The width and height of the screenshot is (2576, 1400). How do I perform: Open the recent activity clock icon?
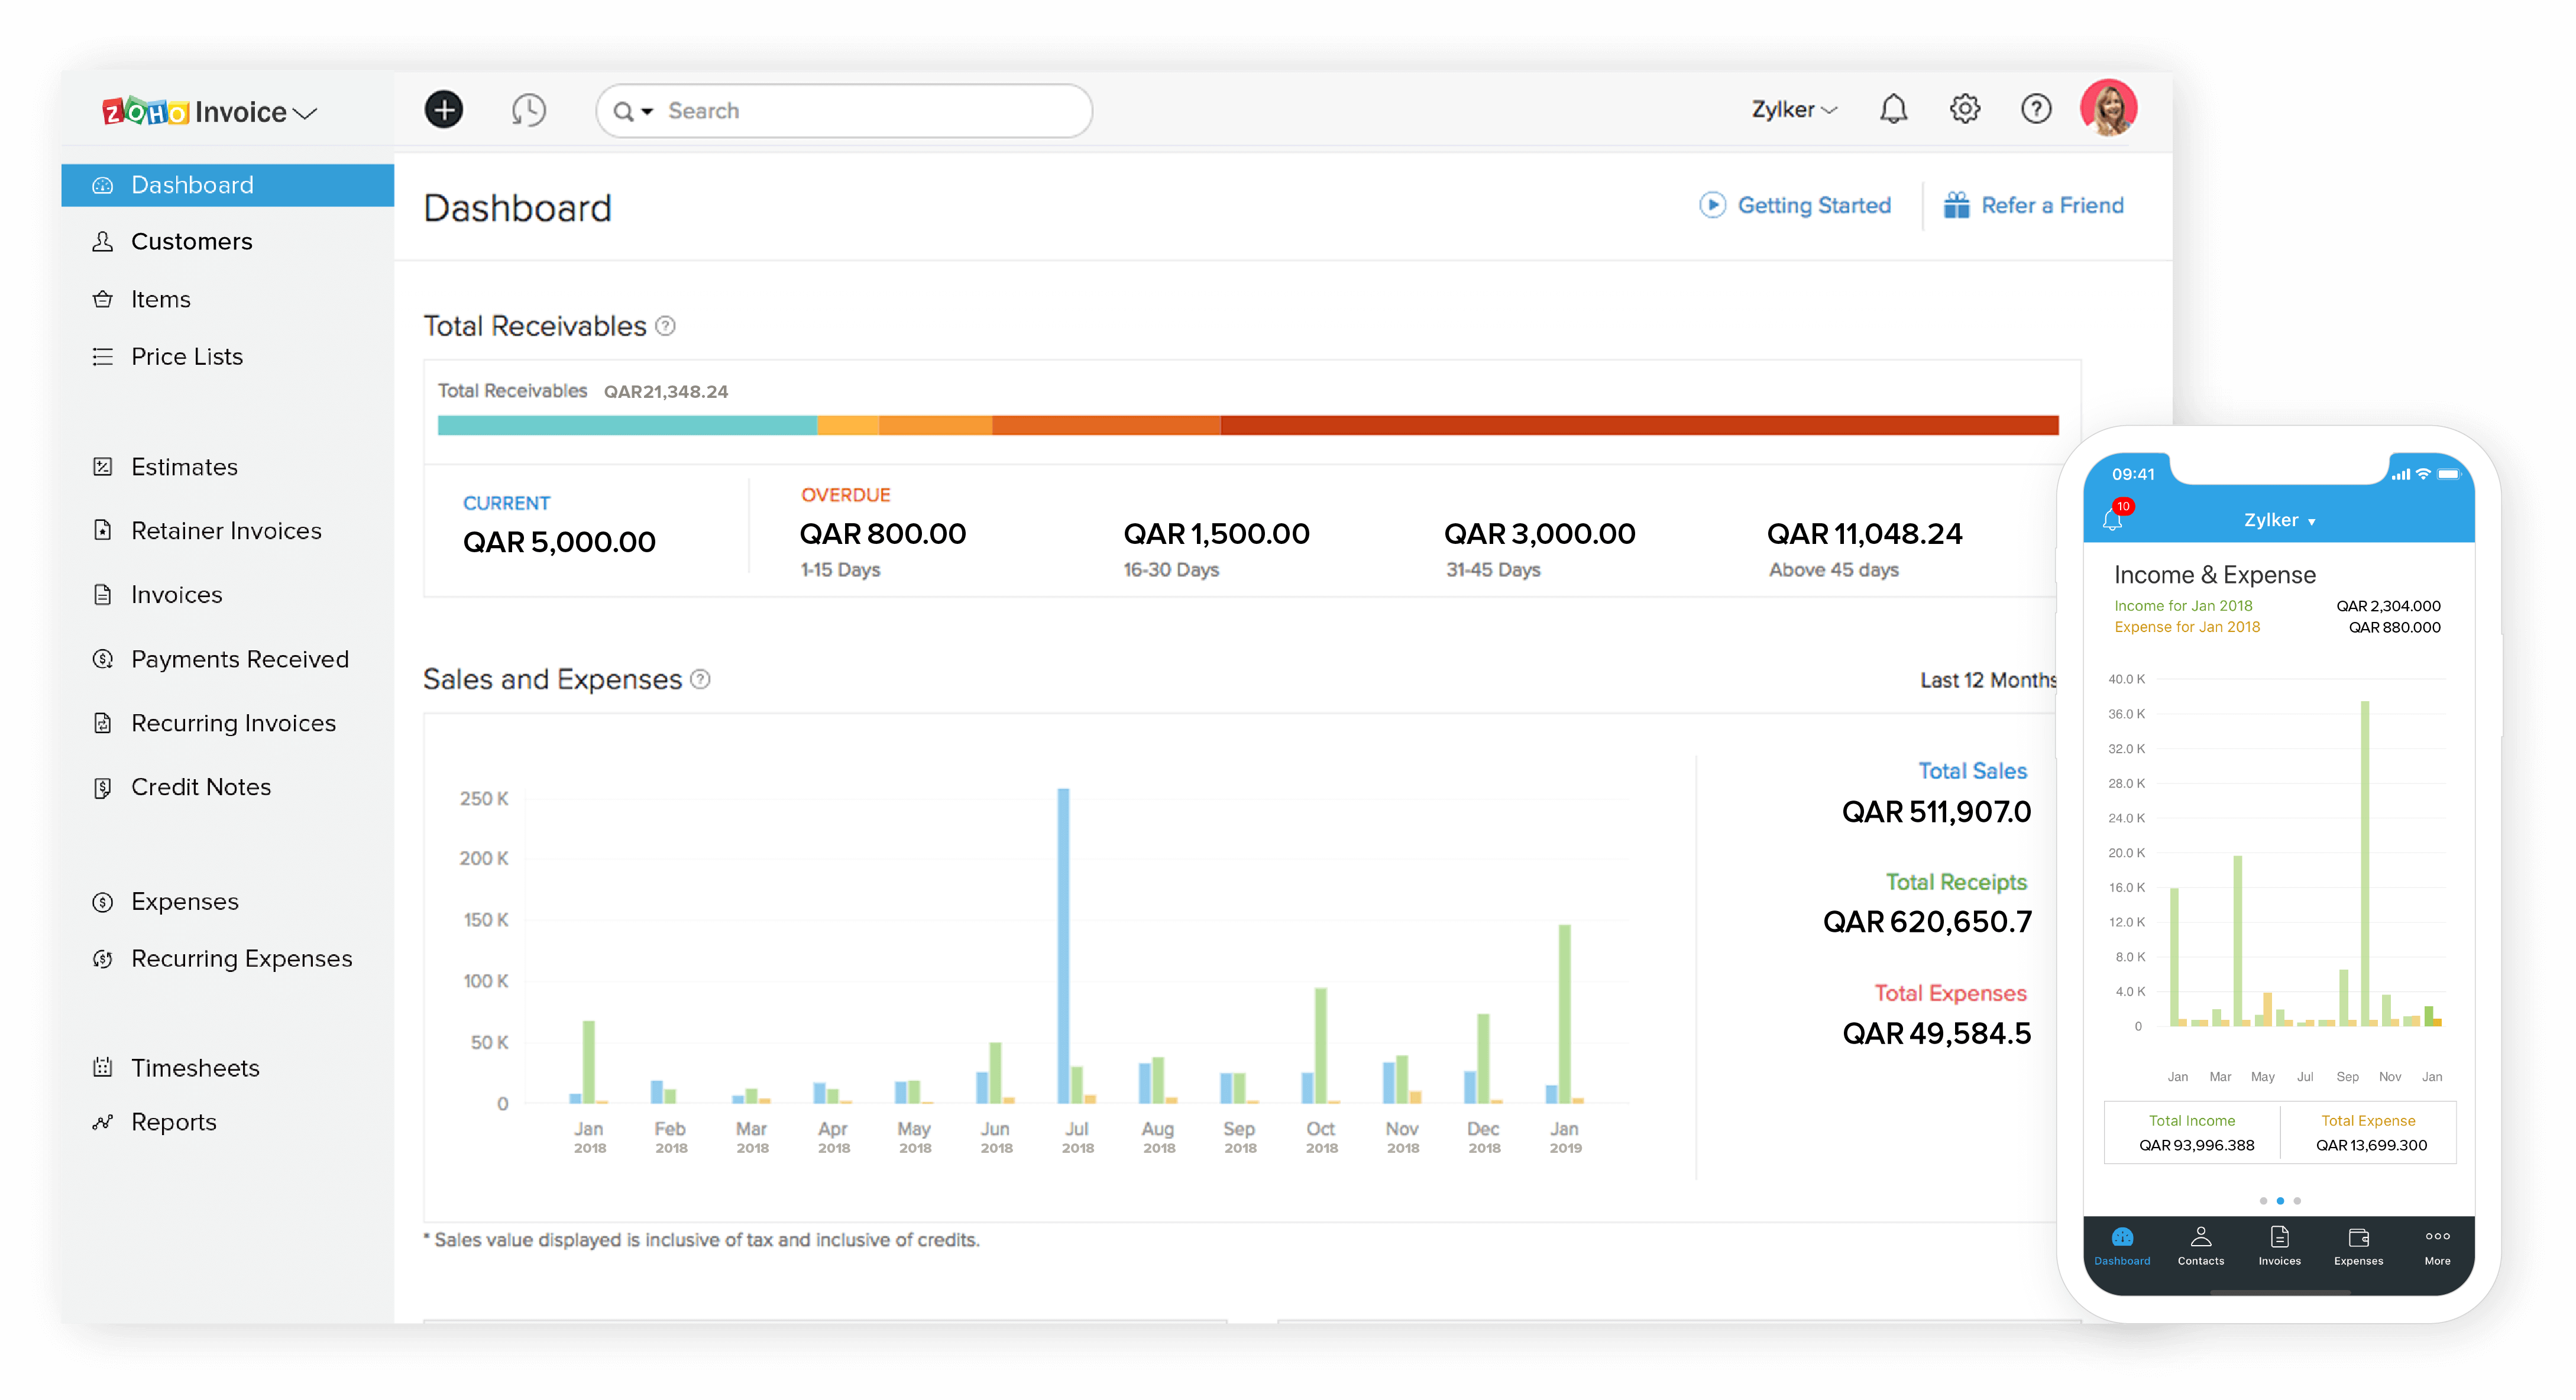(x=529, y=110)
